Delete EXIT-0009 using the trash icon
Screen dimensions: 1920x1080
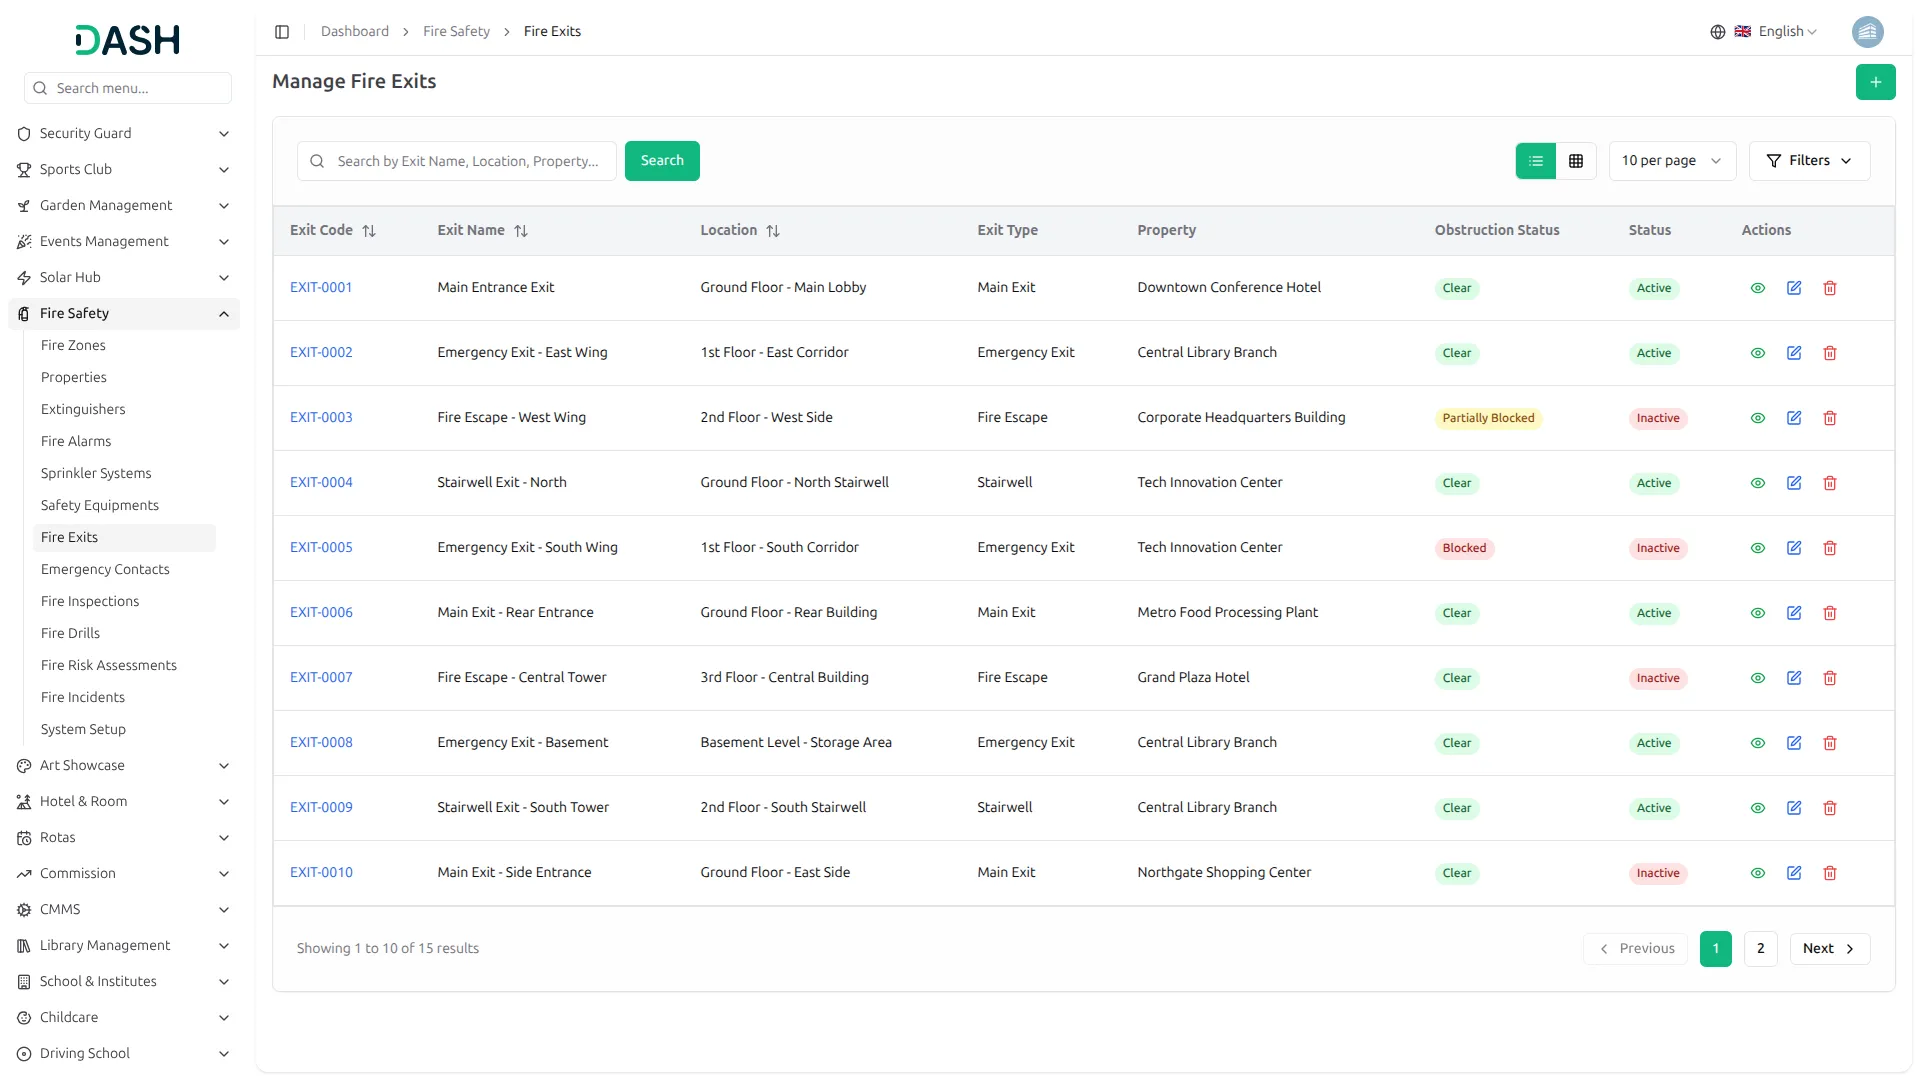1829,808
